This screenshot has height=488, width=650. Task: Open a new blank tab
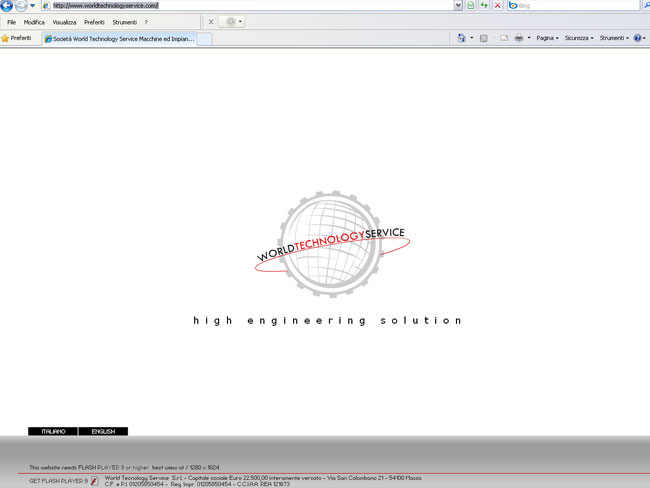point(204,39)
